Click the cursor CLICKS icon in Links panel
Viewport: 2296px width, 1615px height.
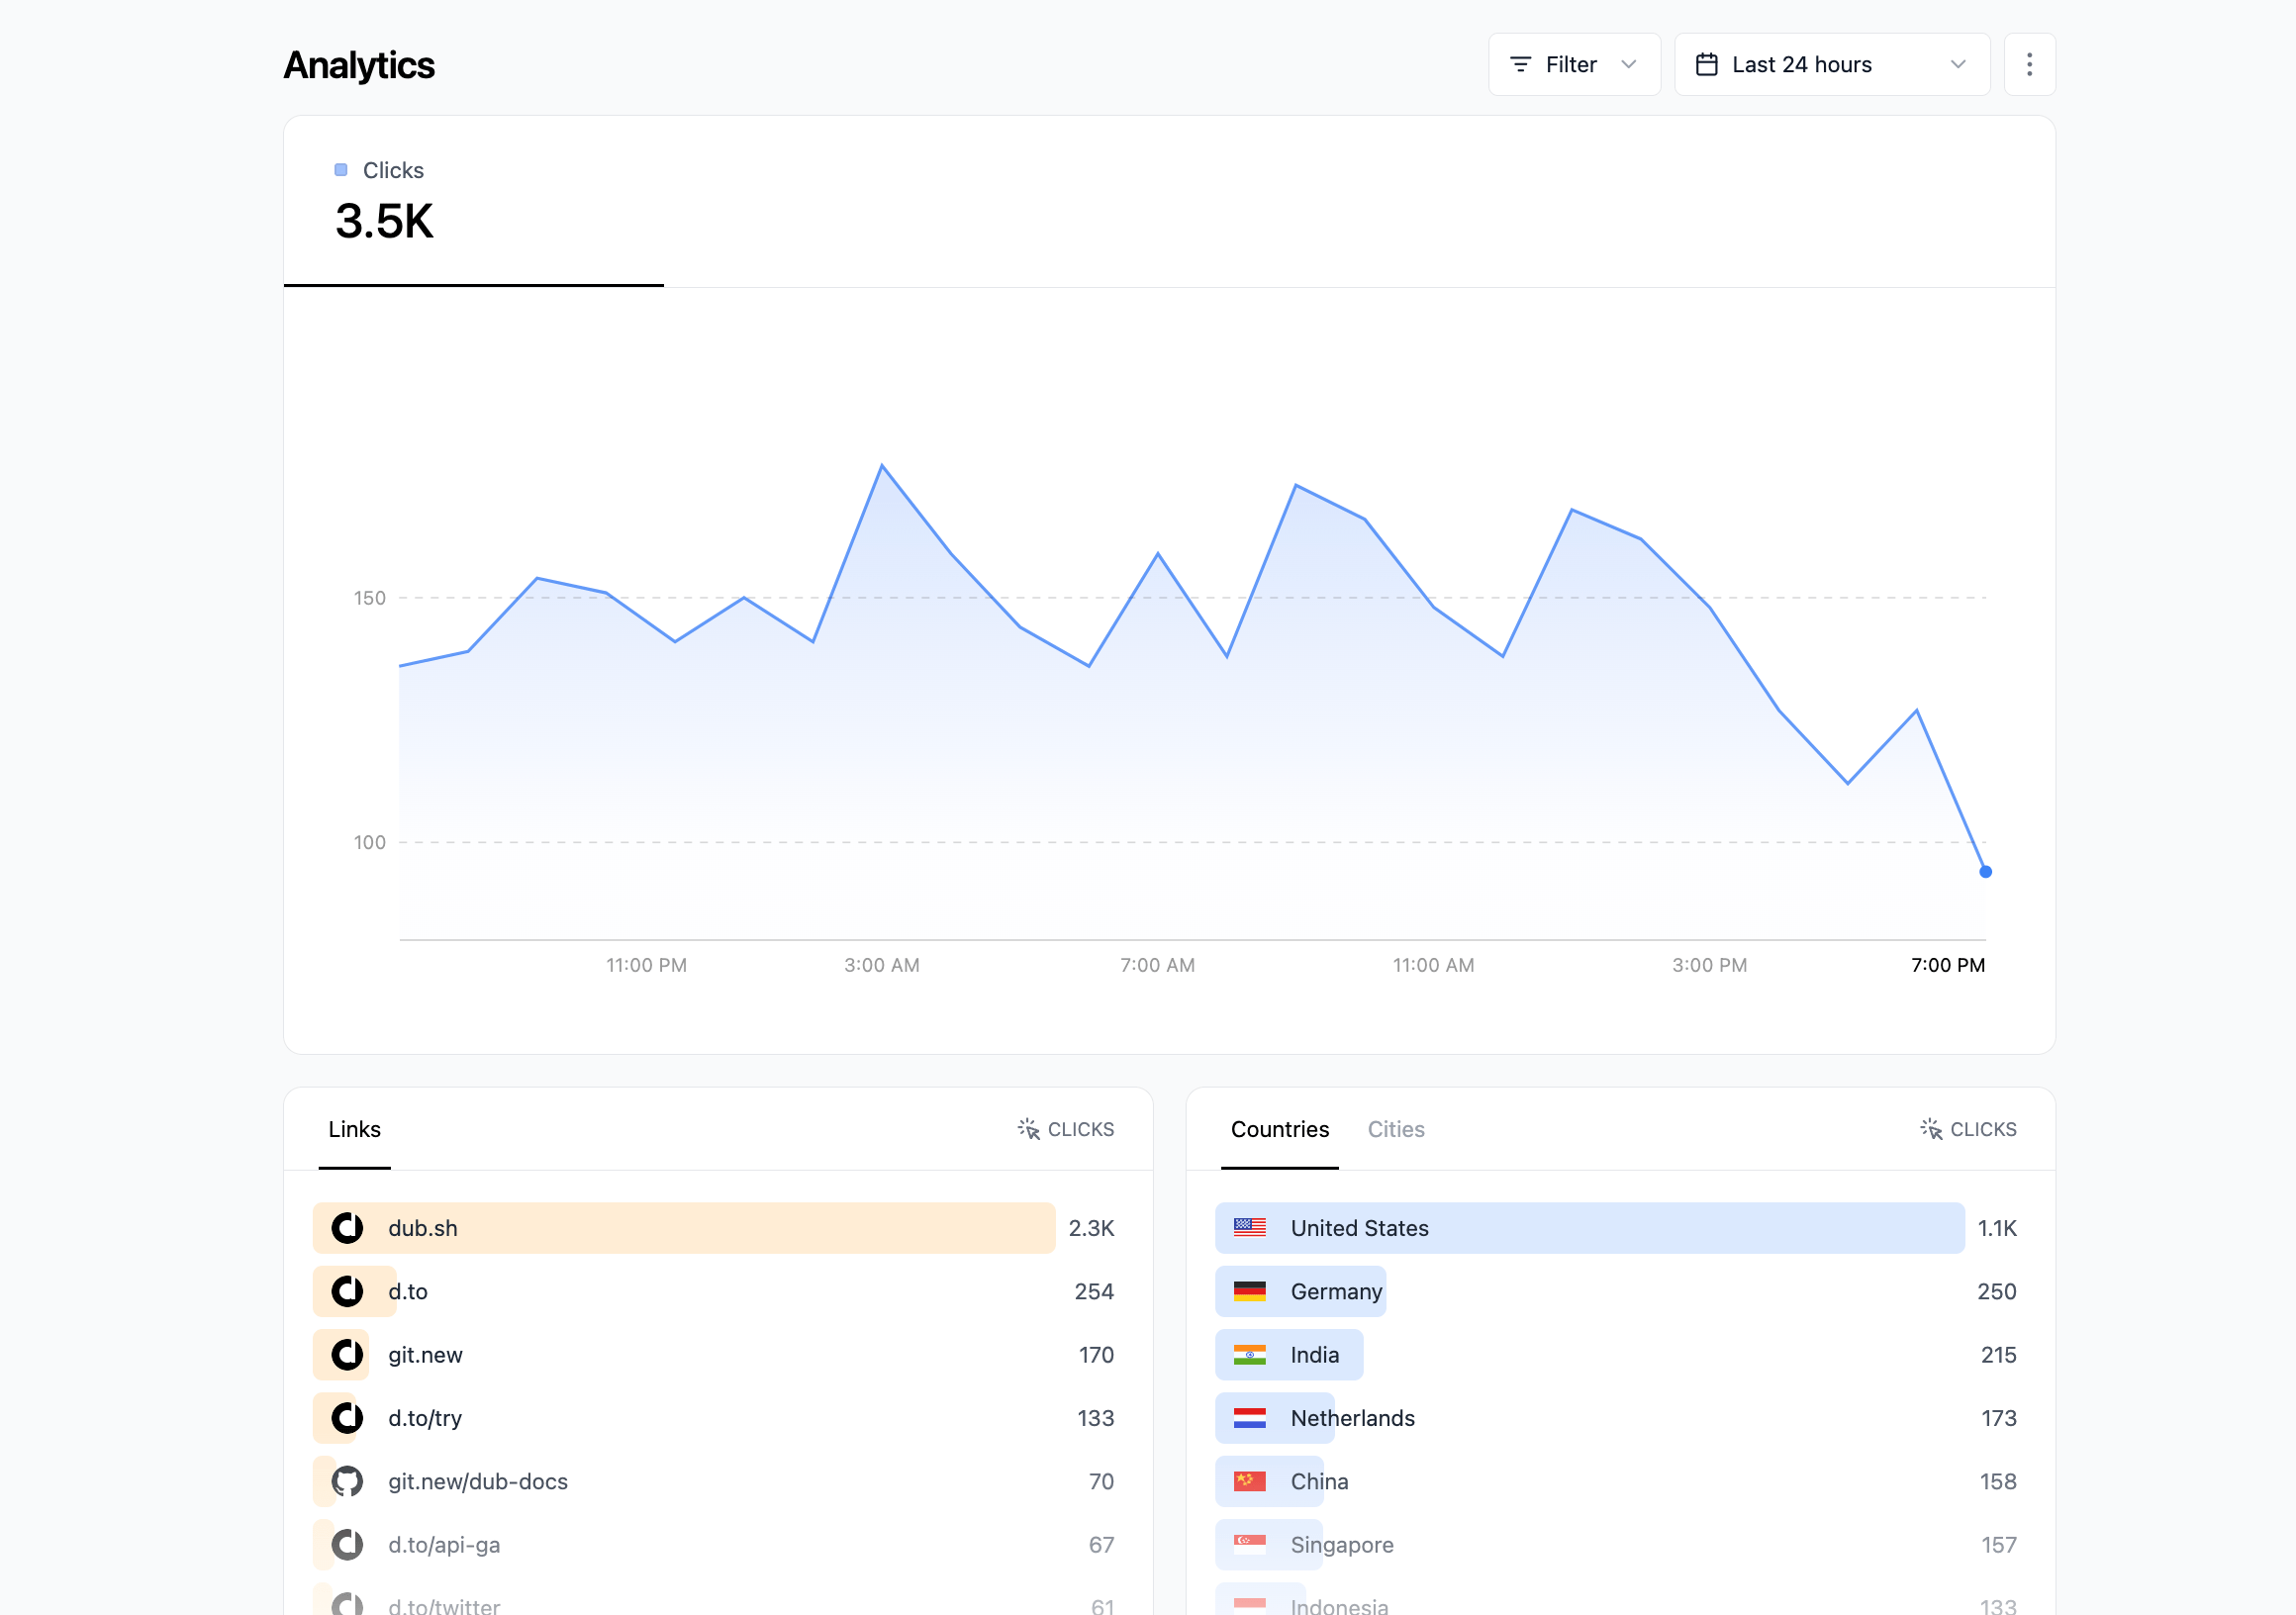click(x=1030, y=1129)
